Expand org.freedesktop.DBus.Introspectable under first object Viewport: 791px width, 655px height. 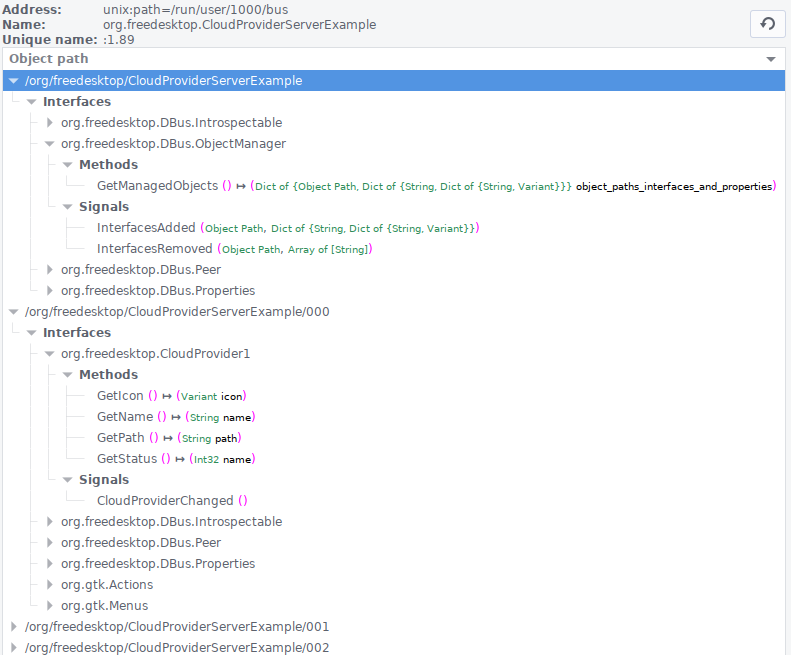click(x=49, y=123)
